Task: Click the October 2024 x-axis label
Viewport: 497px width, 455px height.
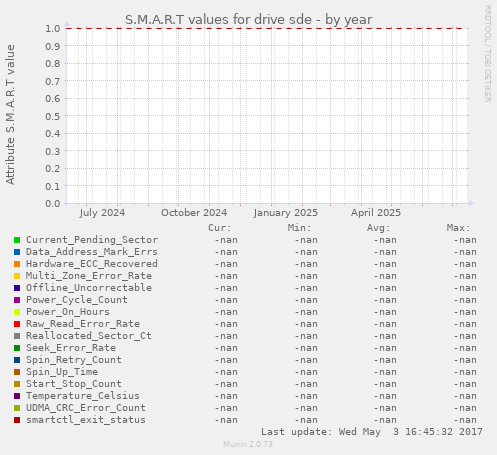Action: pos(194,213)
